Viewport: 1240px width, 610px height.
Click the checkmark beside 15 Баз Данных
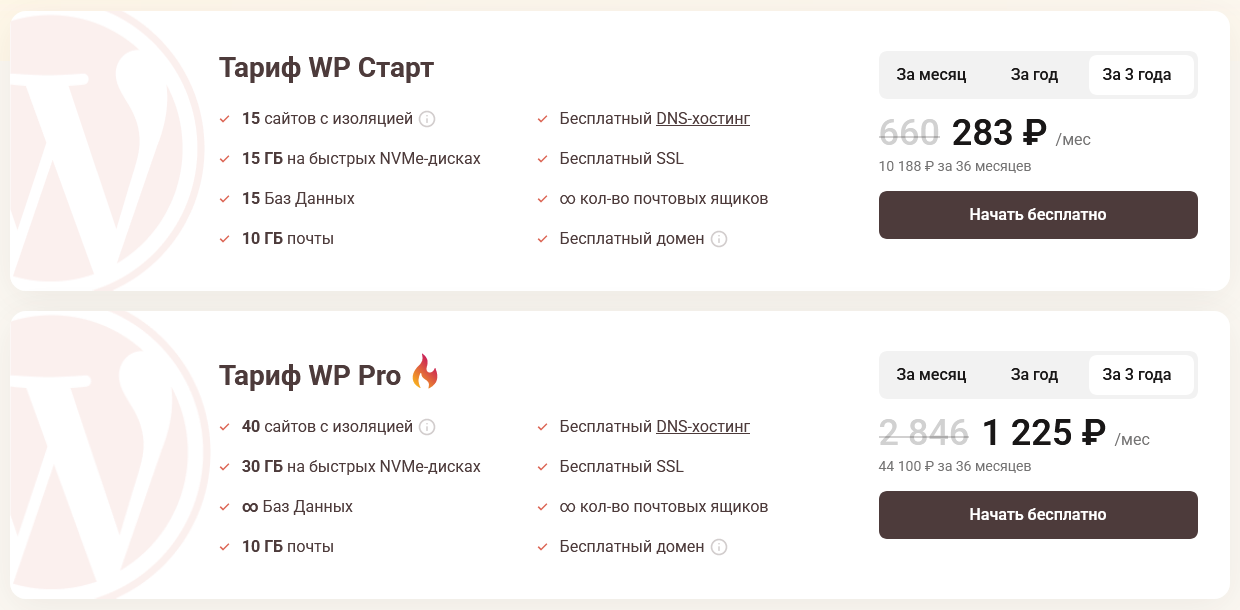(x=224, y=199)
